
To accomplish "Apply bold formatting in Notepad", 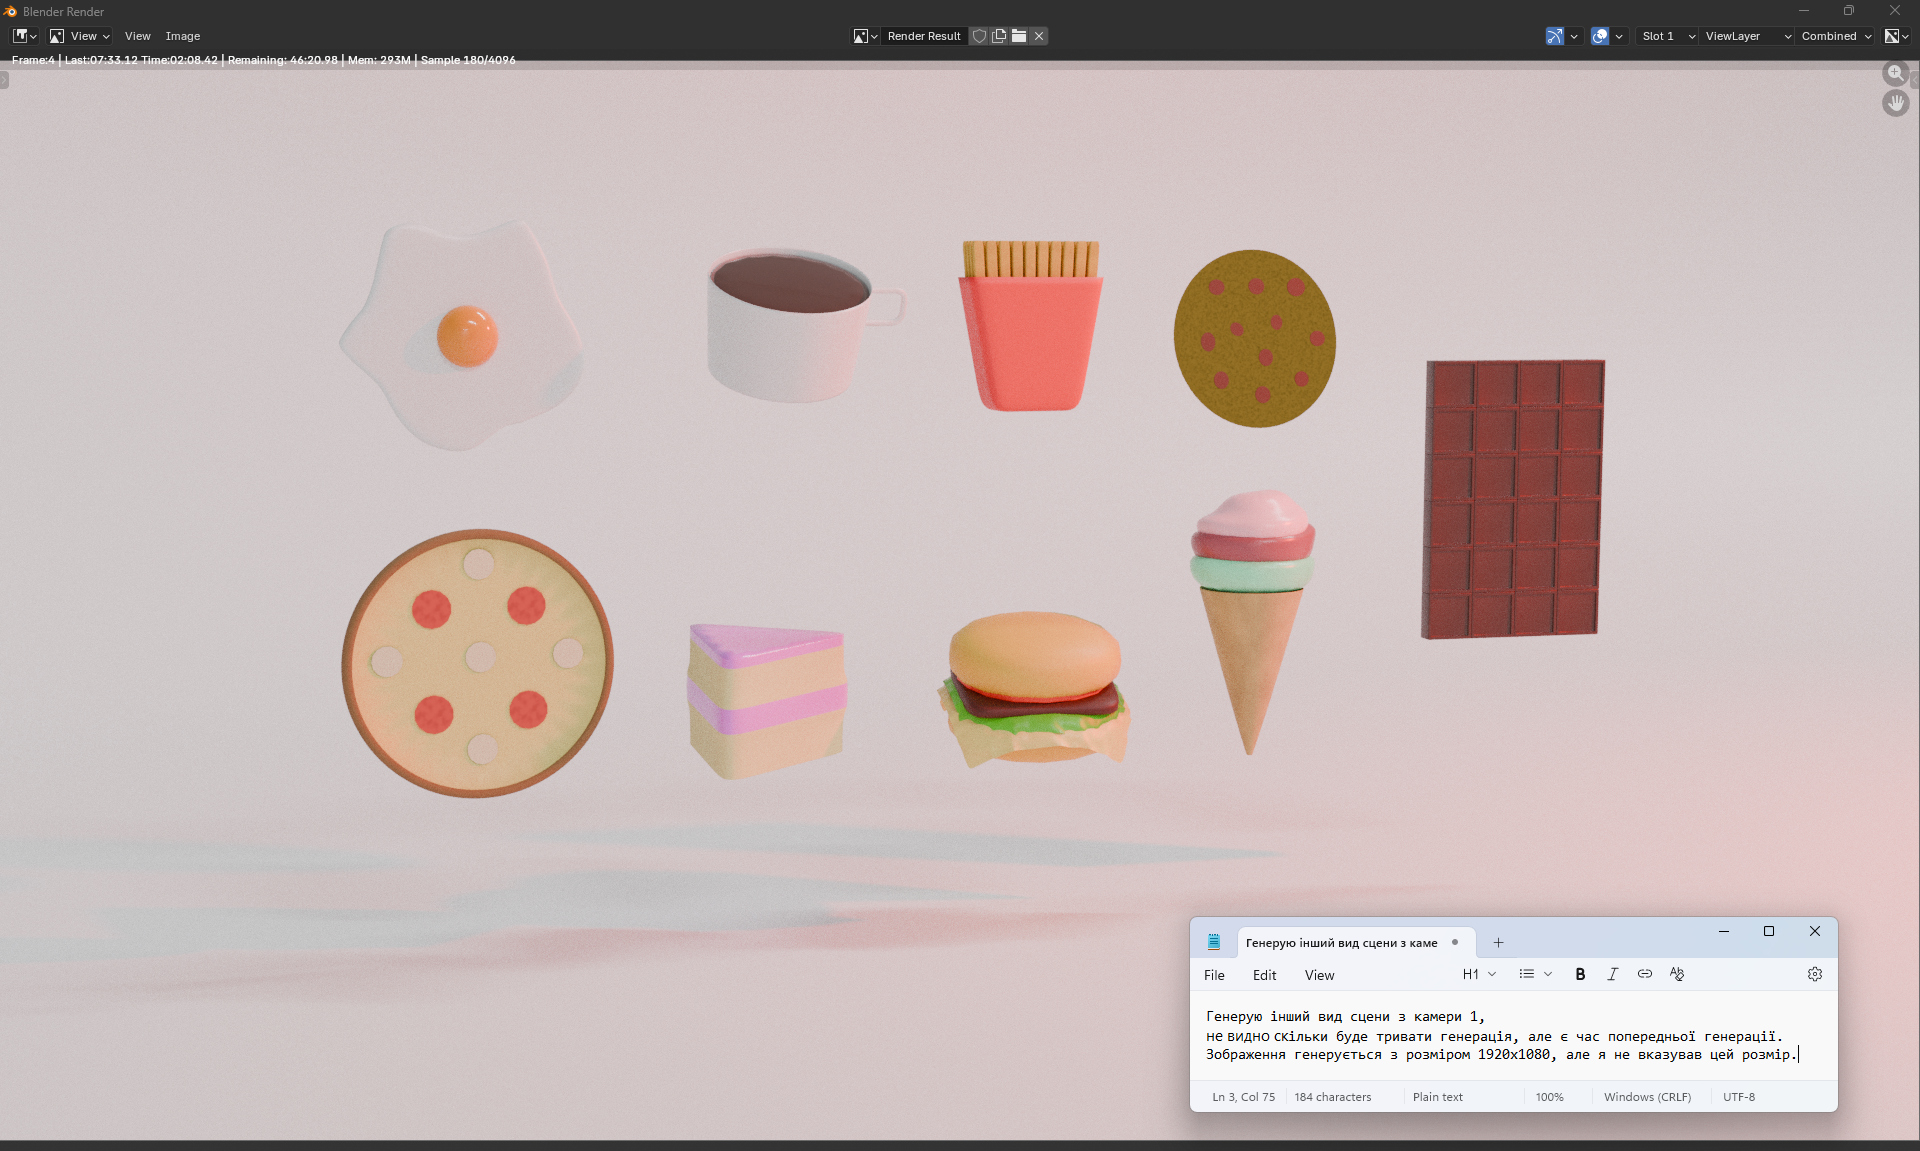I will (x=1580, y=974).
